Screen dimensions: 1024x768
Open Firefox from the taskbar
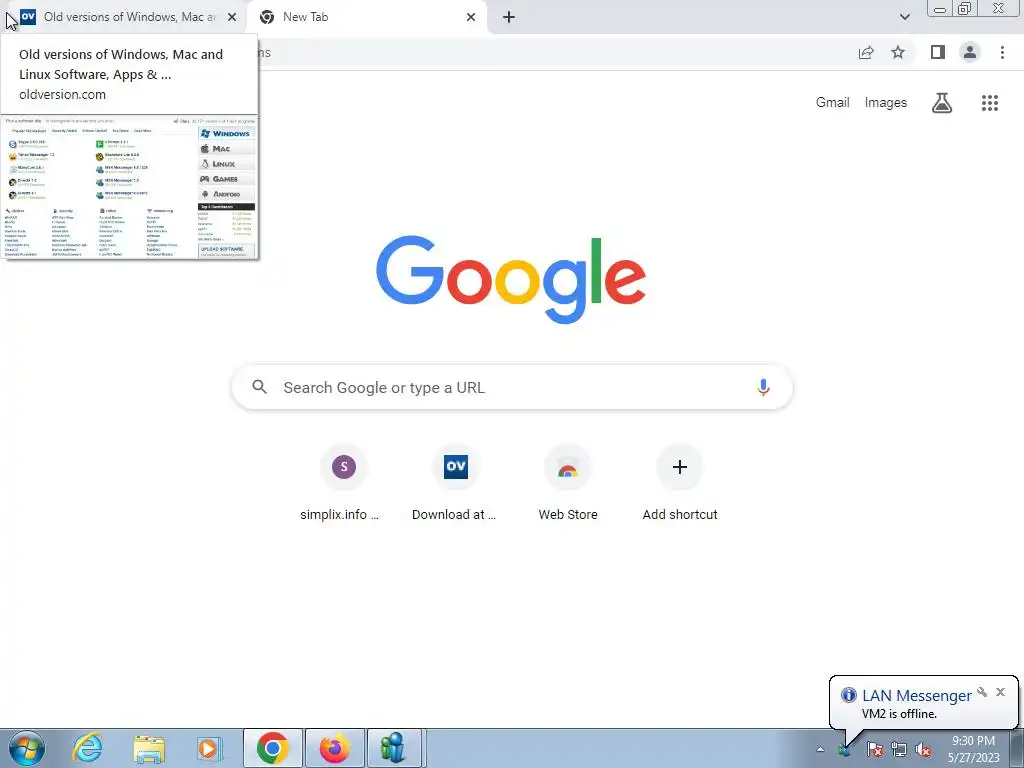click(334, 748)
